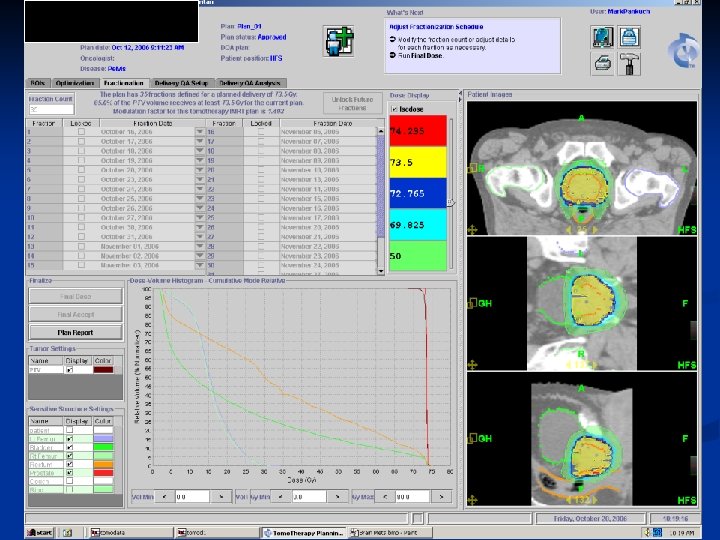Click the save disk icon at top right
Viewport: 720px width, 540px height.
(630, 37)
